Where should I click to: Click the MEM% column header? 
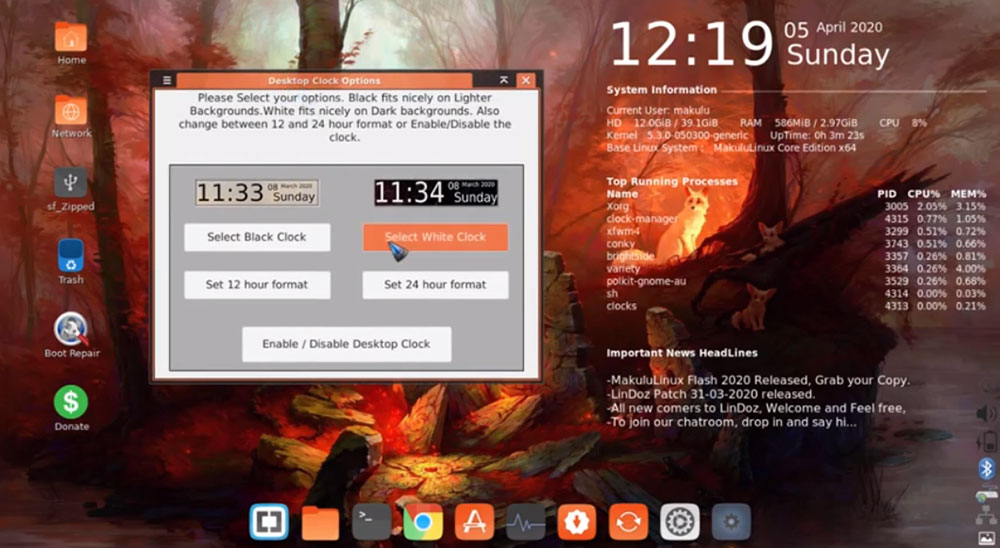(968, 194)
